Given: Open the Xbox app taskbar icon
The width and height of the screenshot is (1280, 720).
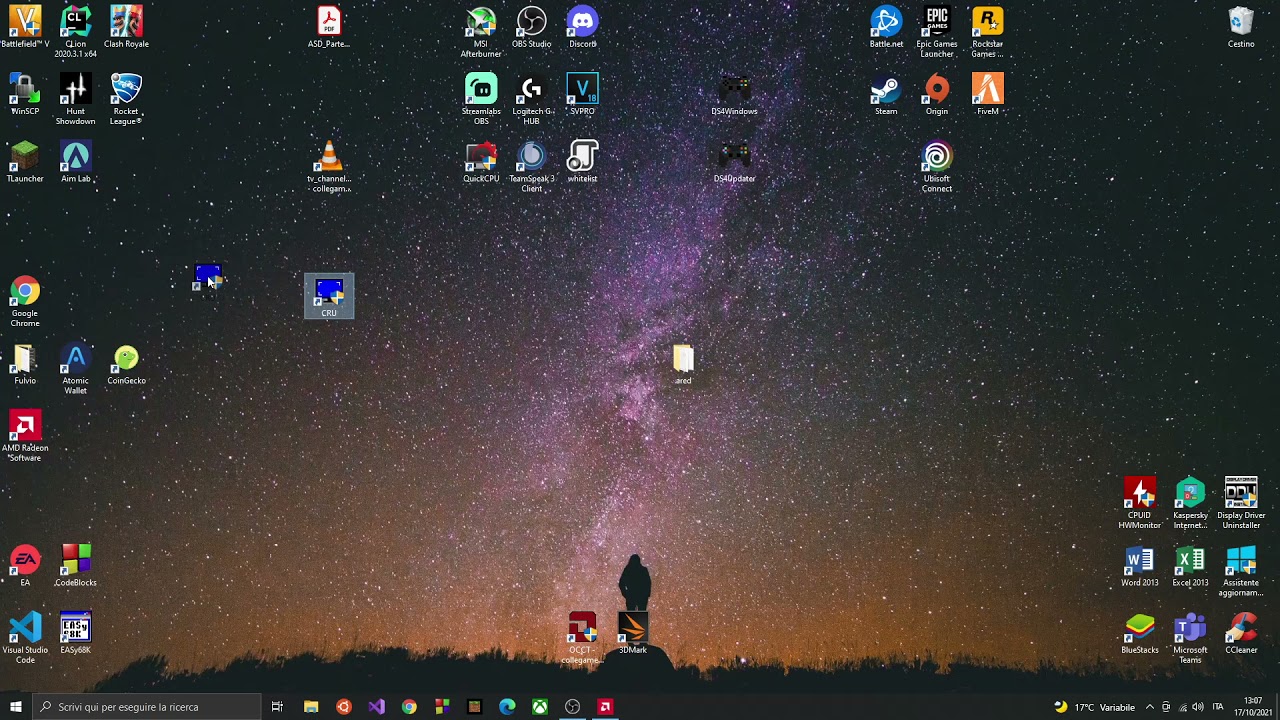Looking at the screenshot, I should tap(540, 707).
